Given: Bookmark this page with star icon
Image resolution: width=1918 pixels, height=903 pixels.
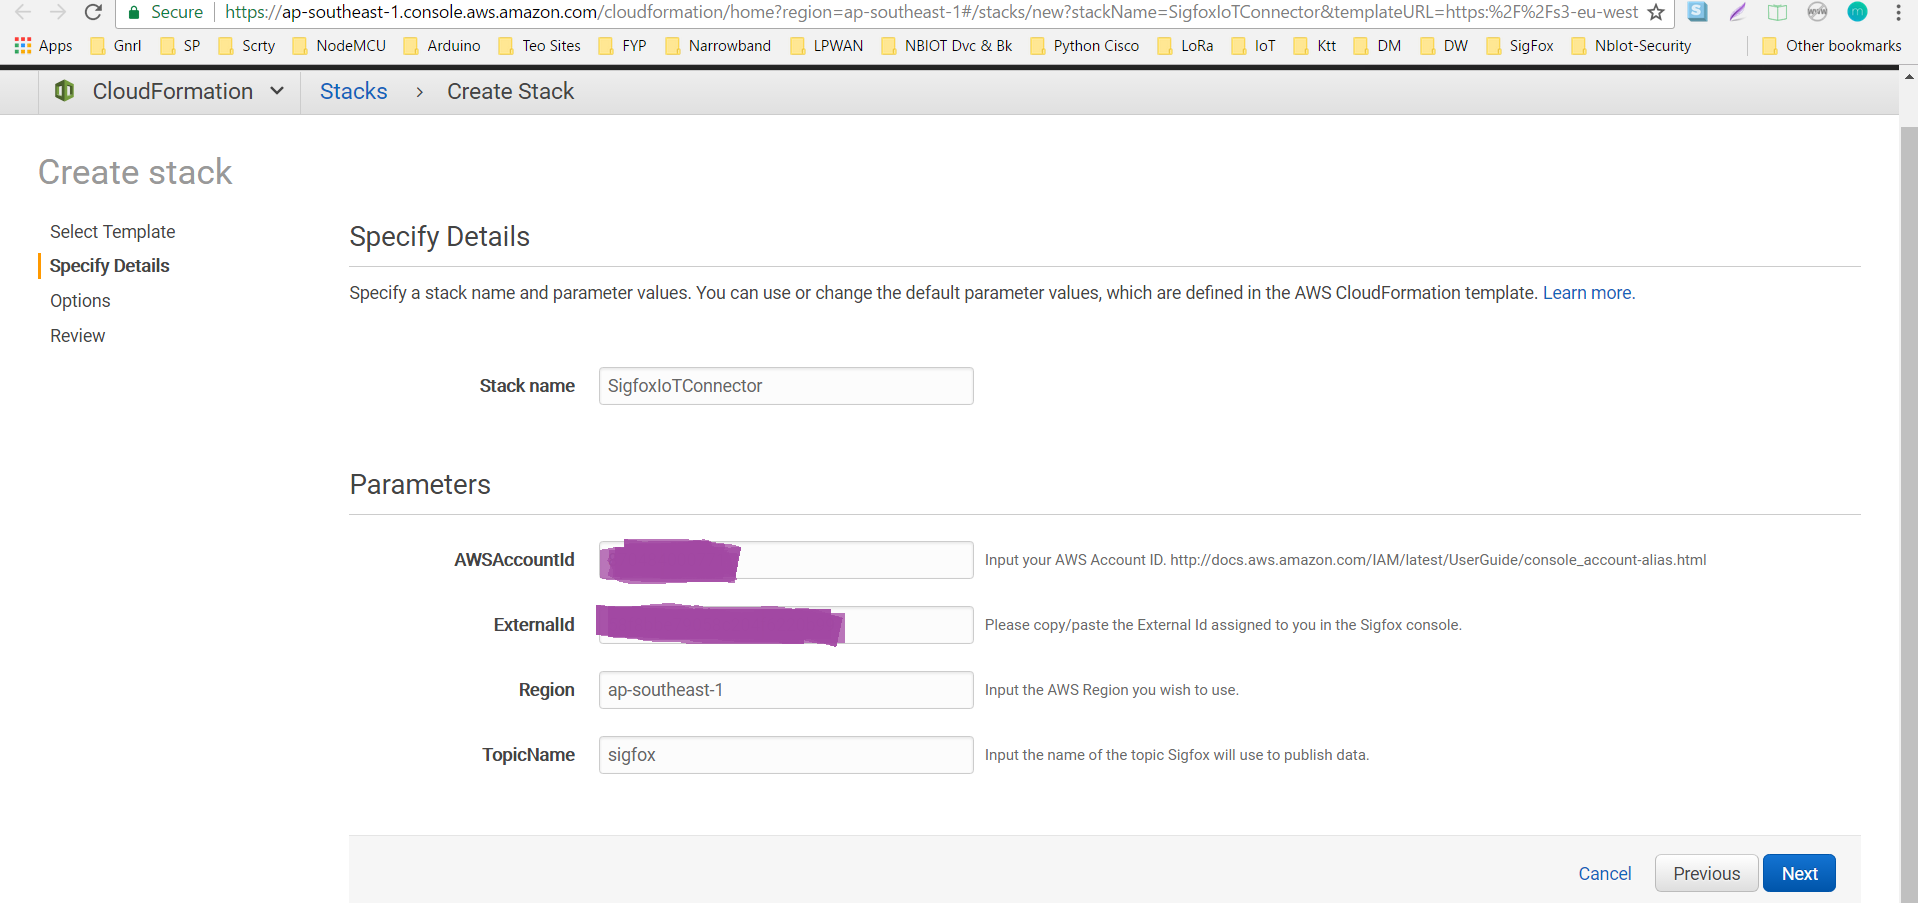Looking at the screenshot, I should tap(1656, 12).
